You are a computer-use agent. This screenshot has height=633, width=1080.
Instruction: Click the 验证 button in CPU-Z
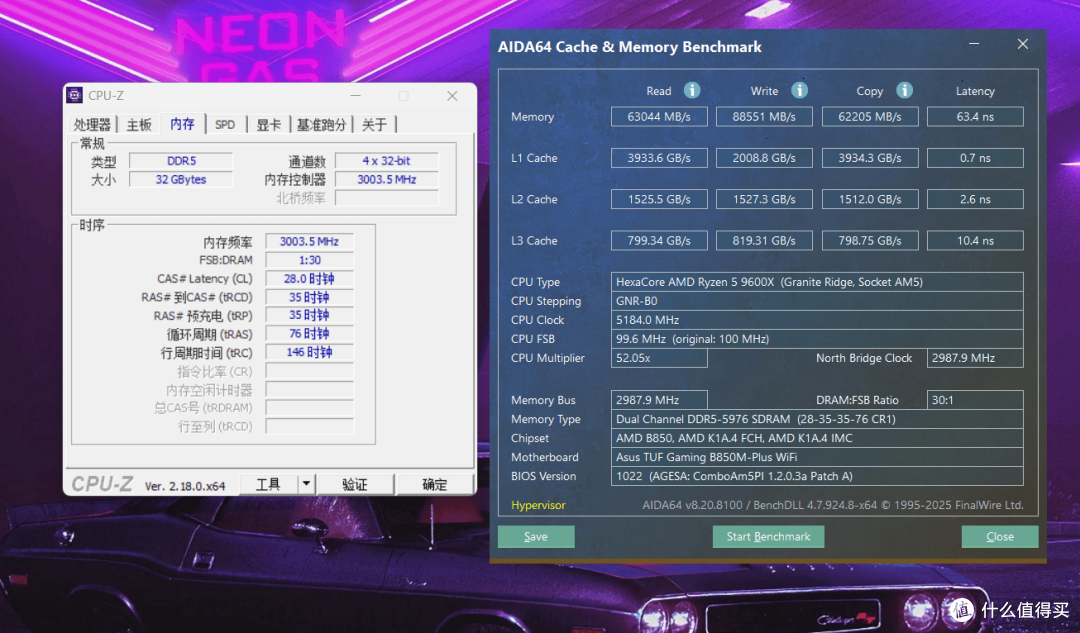coord(355,484)
